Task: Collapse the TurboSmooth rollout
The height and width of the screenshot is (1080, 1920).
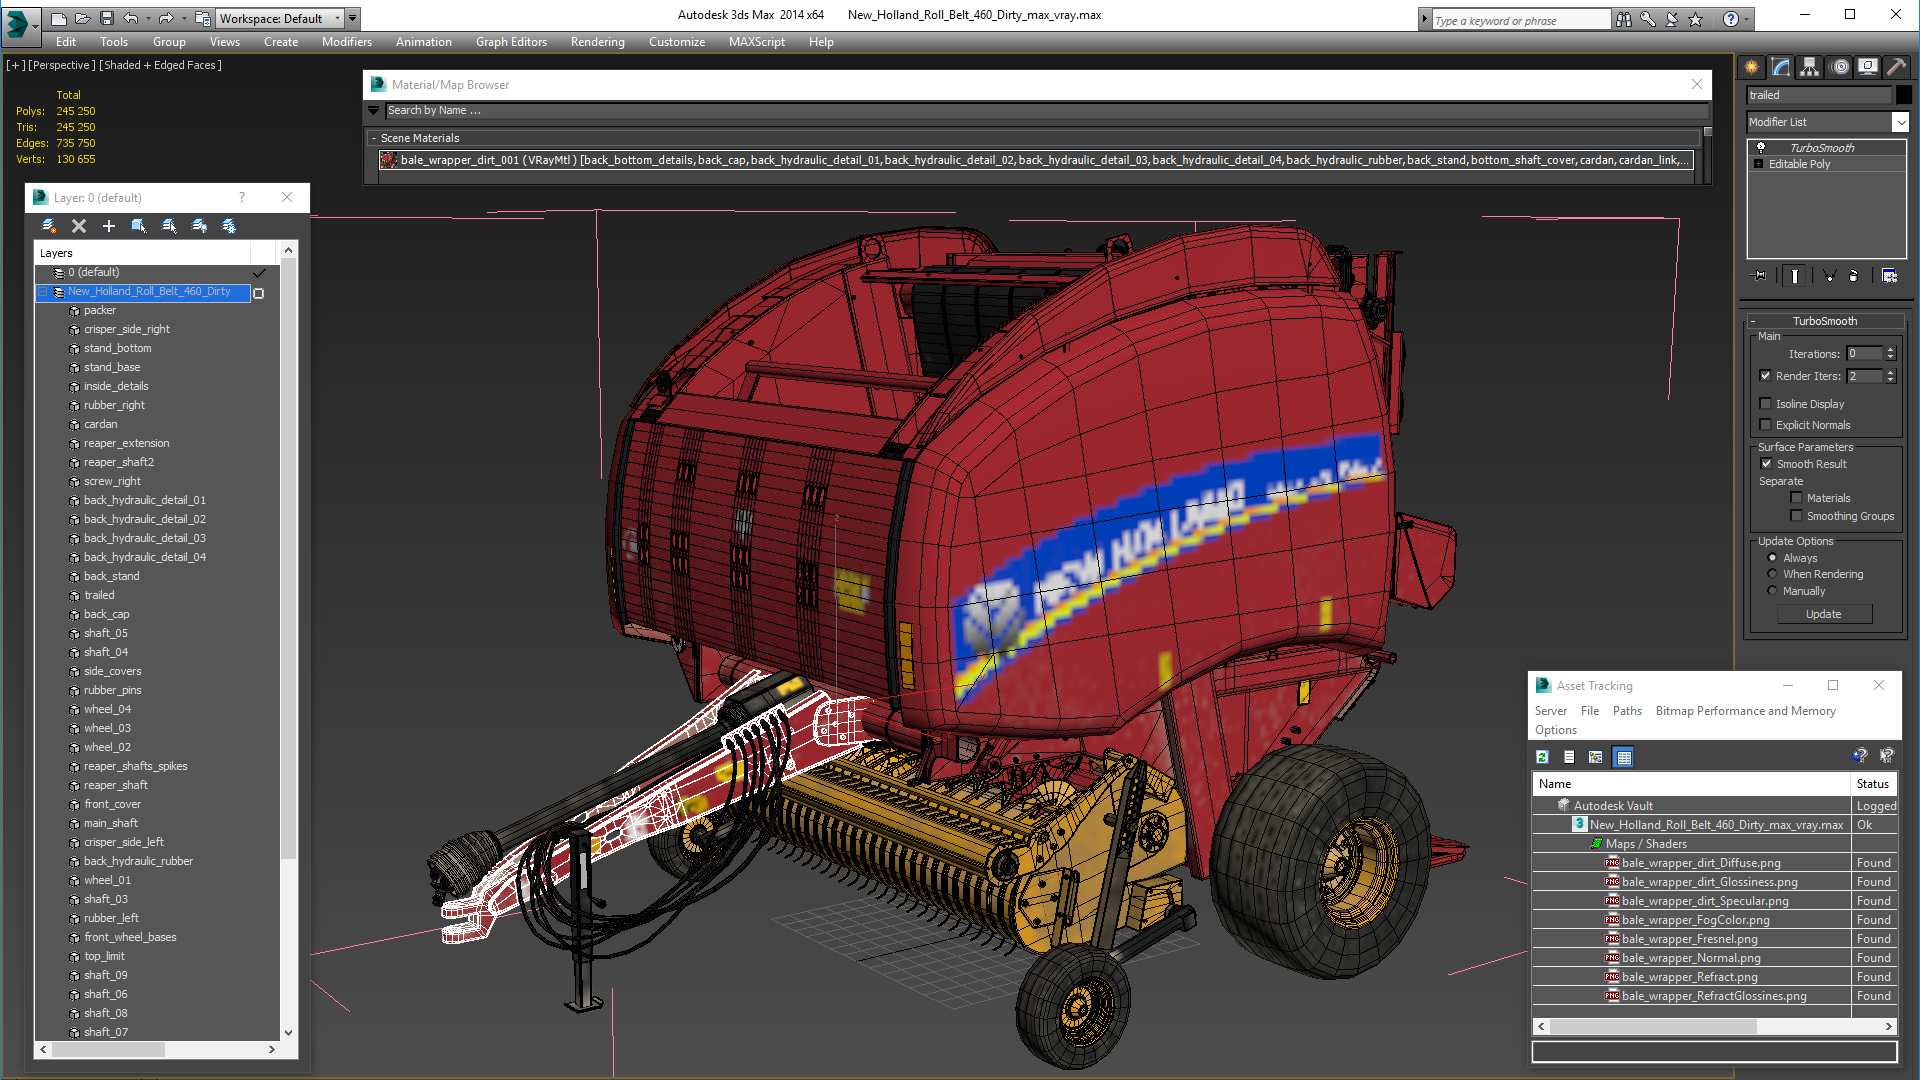Action: click(x=1753, y=321)
